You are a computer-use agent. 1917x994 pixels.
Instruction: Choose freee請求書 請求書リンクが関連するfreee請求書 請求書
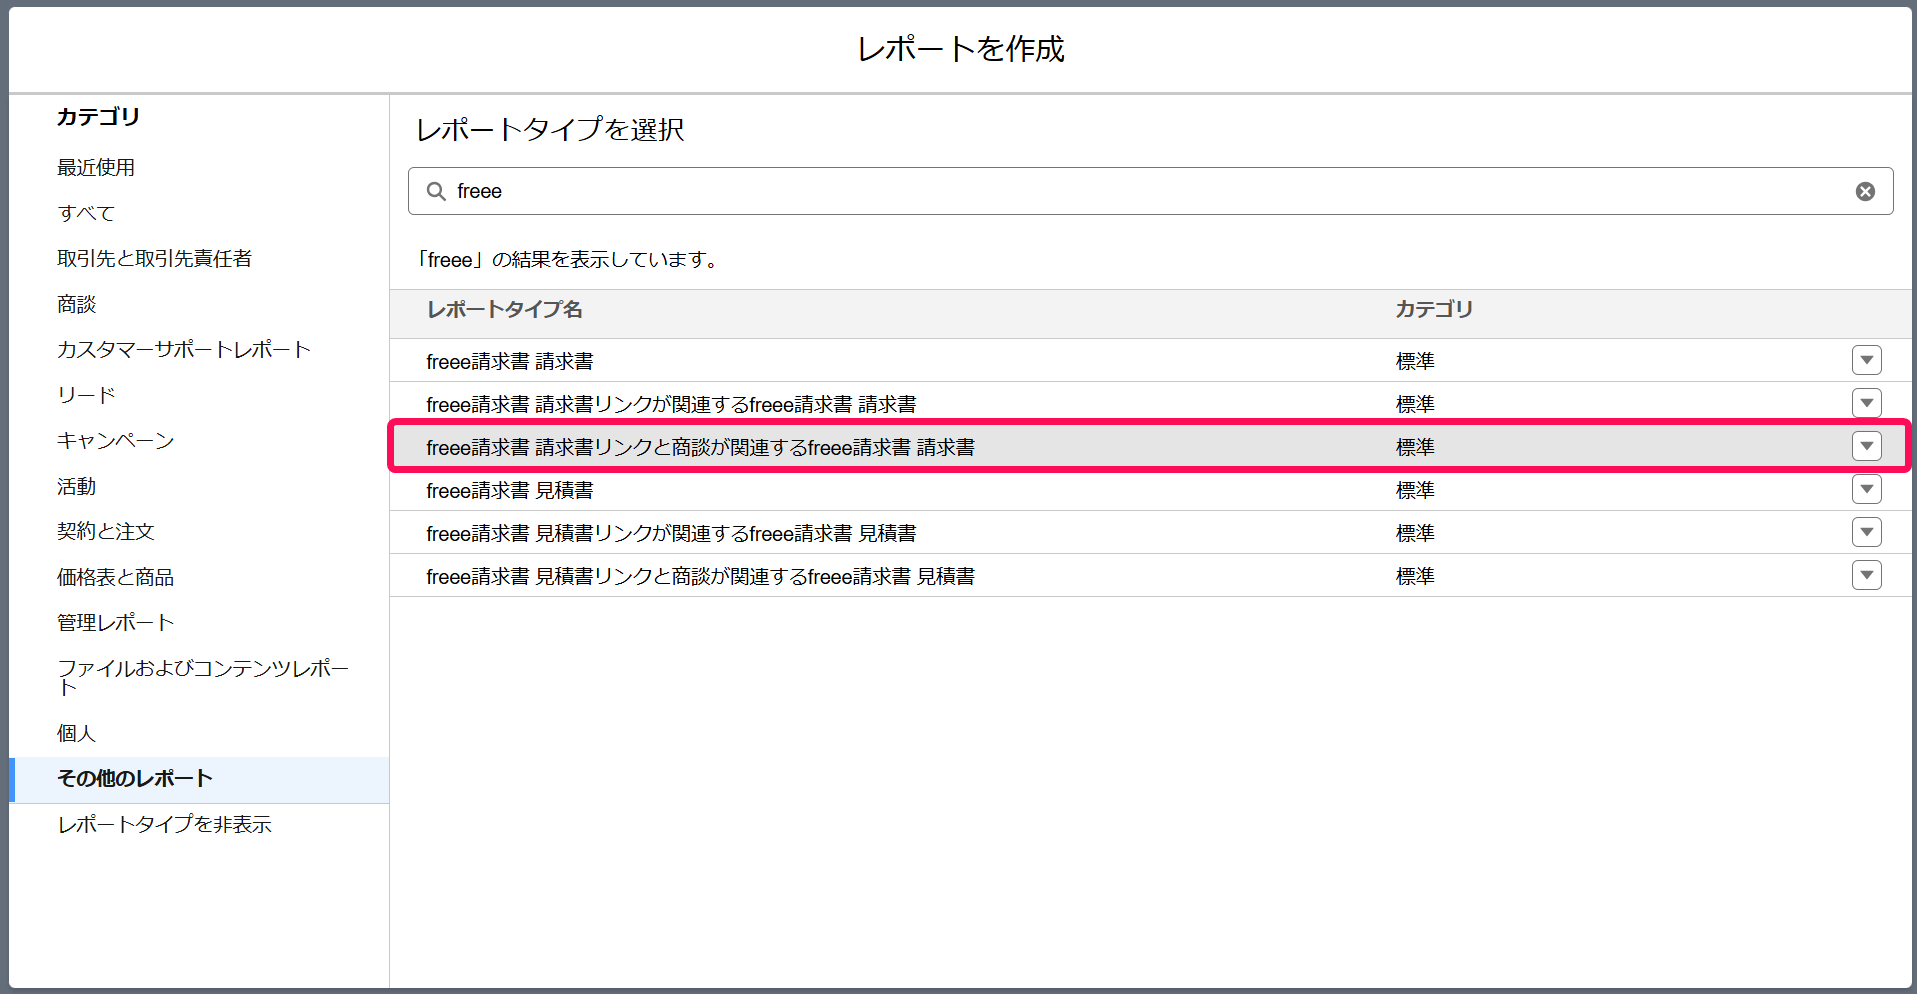pos(671,404)
